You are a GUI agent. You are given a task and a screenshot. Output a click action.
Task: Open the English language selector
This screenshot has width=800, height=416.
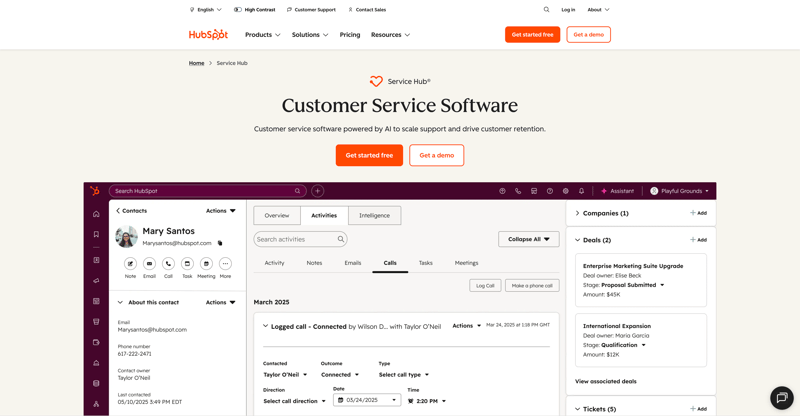pos(205,10)
